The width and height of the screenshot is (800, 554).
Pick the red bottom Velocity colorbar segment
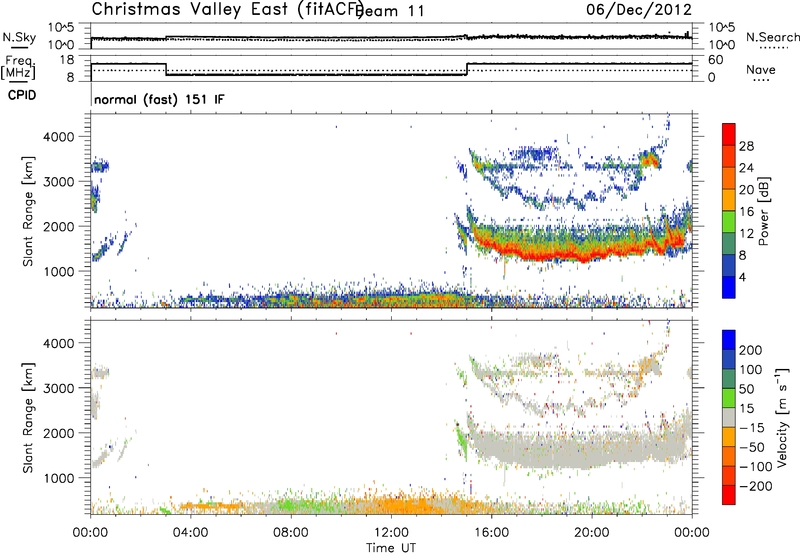pos(729,495)
